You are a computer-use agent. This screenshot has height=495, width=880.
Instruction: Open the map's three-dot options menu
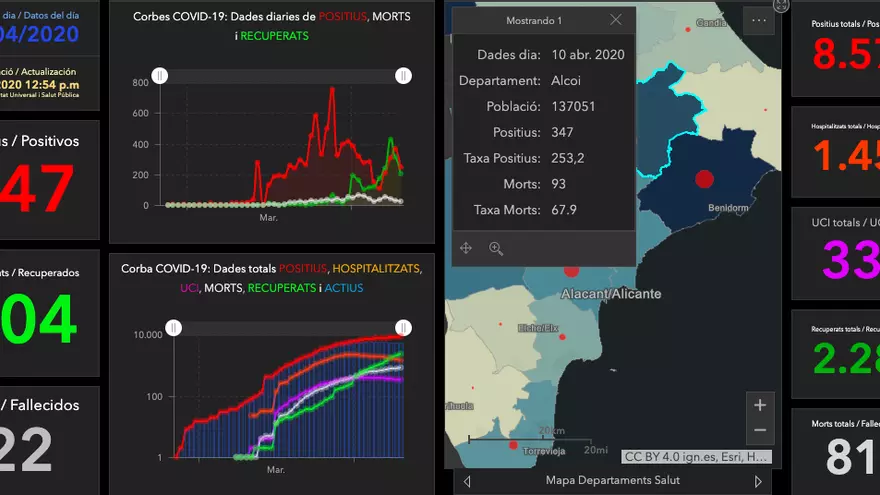click(x=759, y=20)
